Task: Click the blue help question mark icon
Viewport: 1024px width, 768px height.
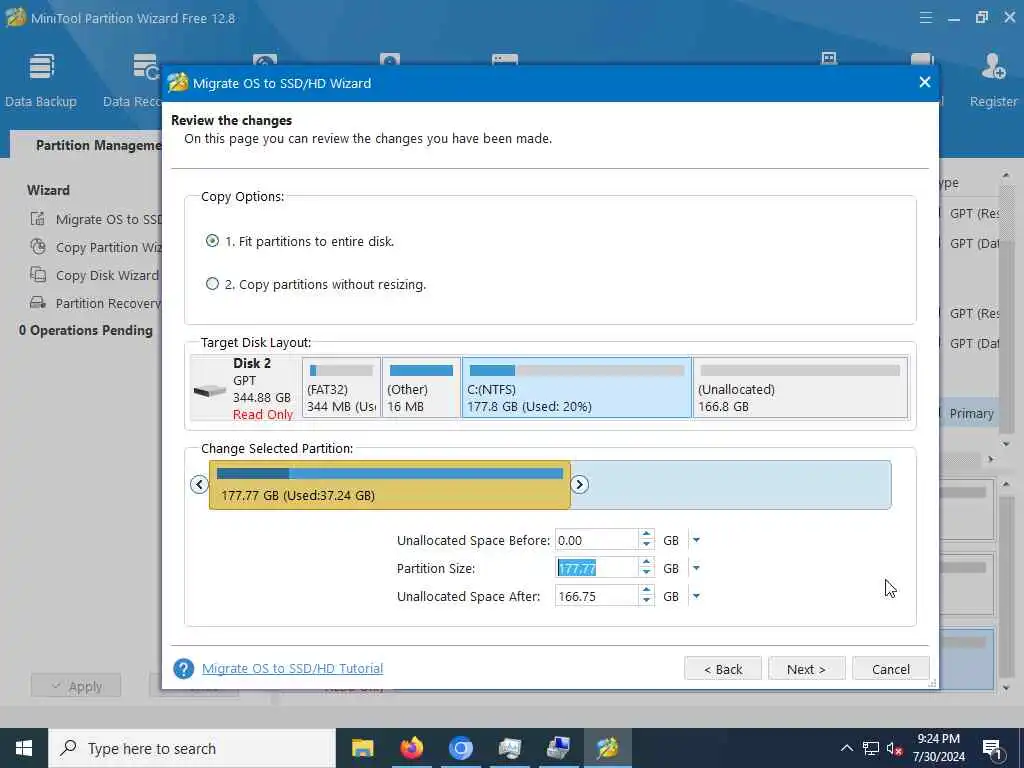Action: coord(184,668)
